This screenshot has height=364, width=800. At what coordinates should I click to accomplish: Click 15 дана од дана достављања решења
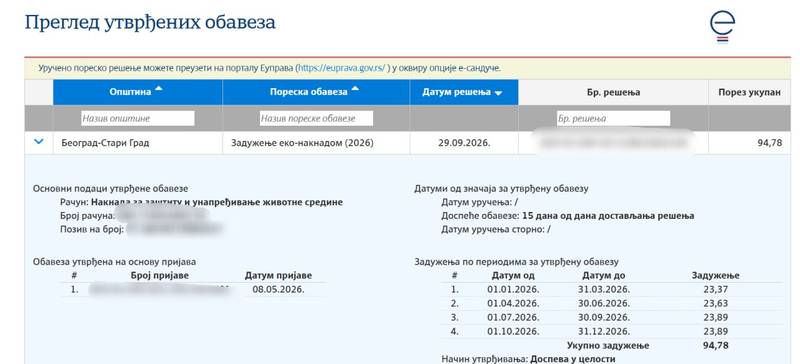pos(608,216)
